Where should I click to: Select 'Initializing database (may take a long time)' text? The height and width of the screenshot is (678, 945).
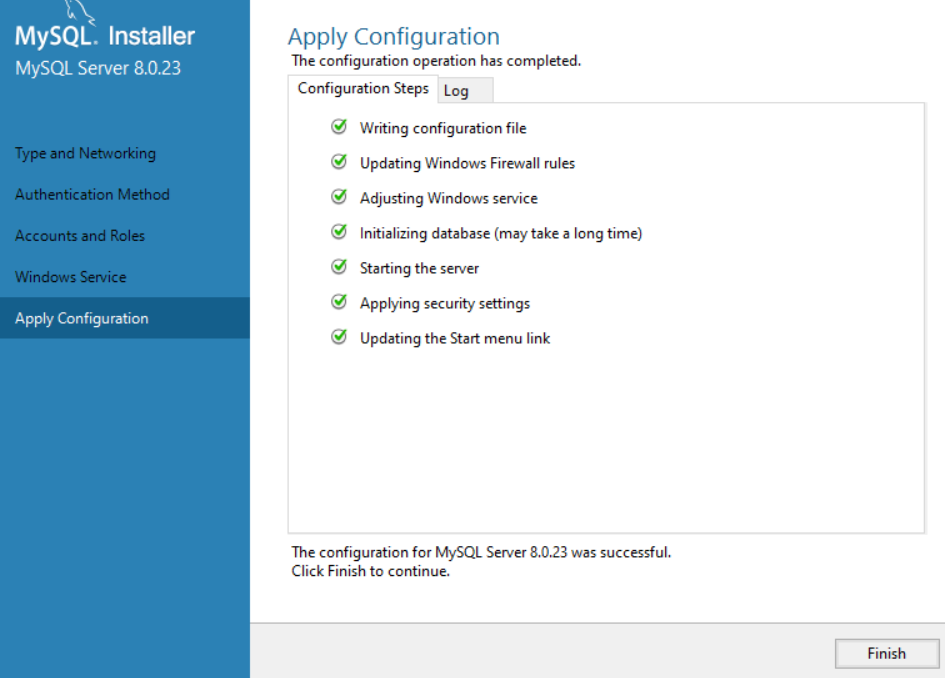(x=501, y=233)
